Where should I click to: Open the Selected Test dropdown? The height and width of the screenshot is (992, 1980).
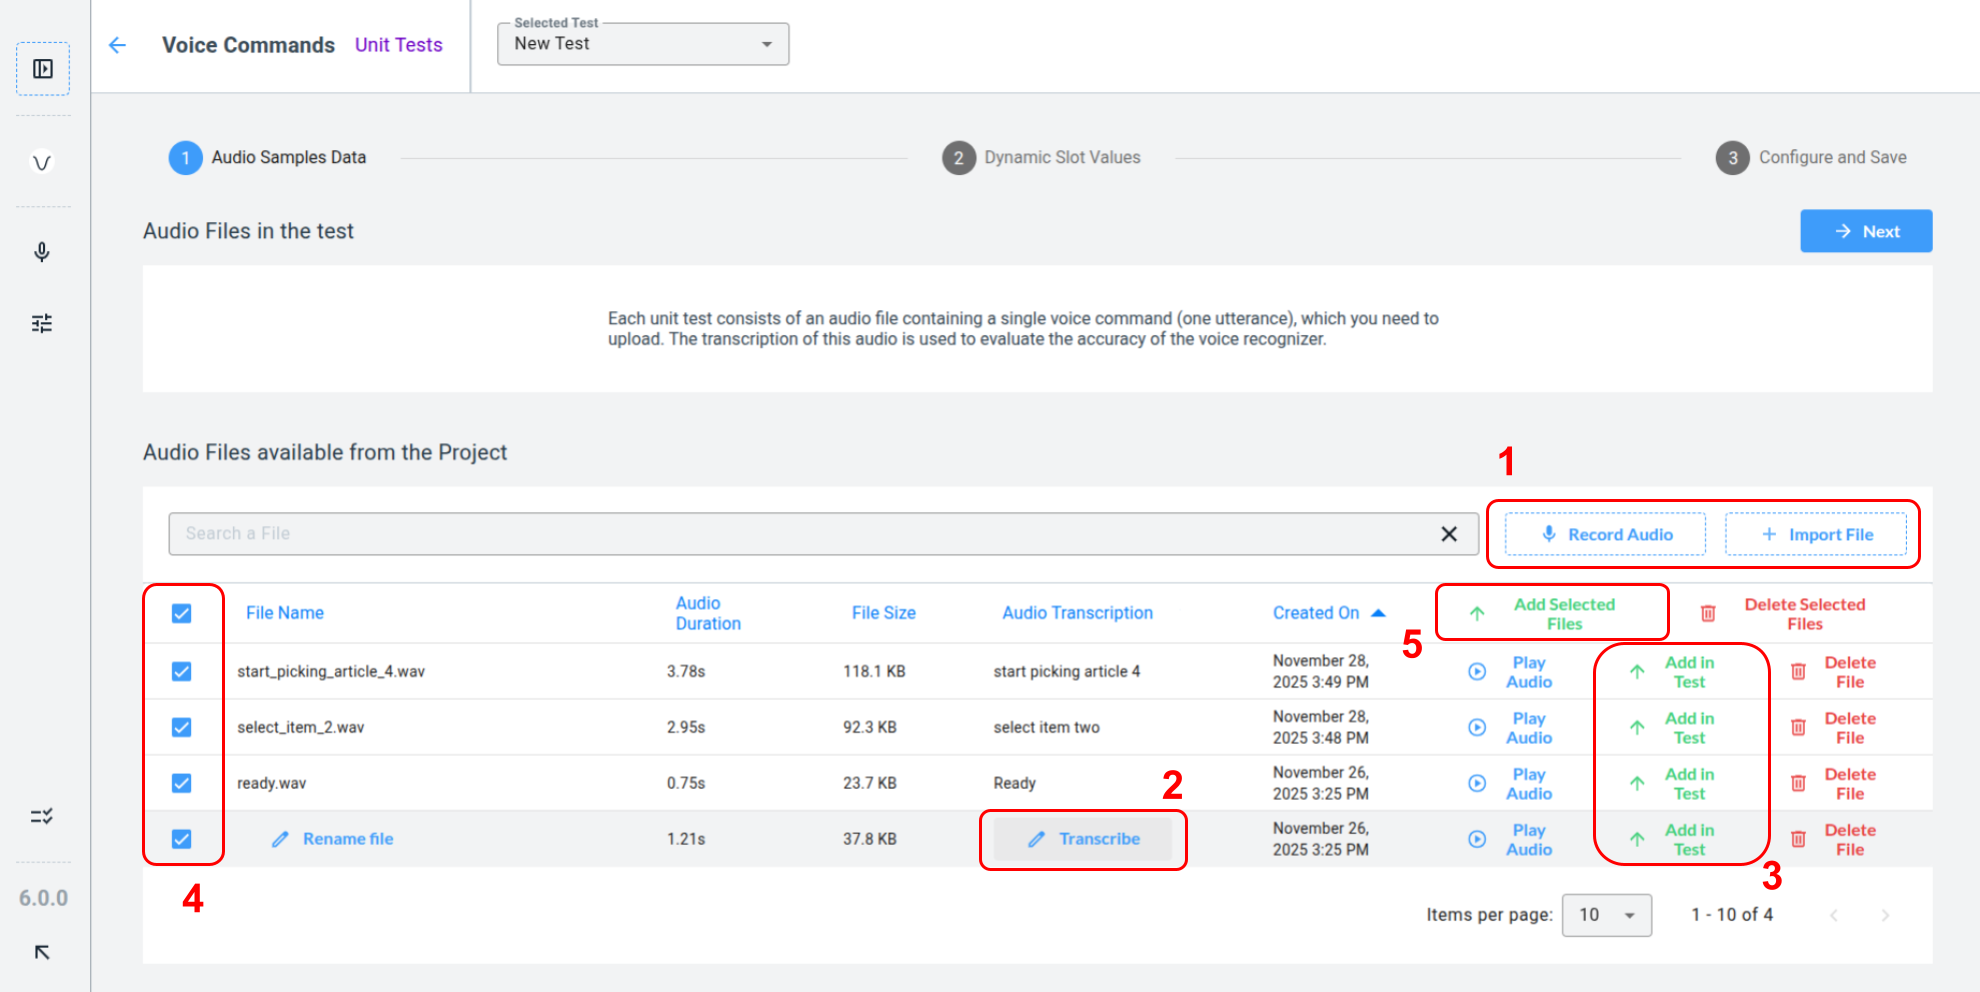(x=643, y=44)
